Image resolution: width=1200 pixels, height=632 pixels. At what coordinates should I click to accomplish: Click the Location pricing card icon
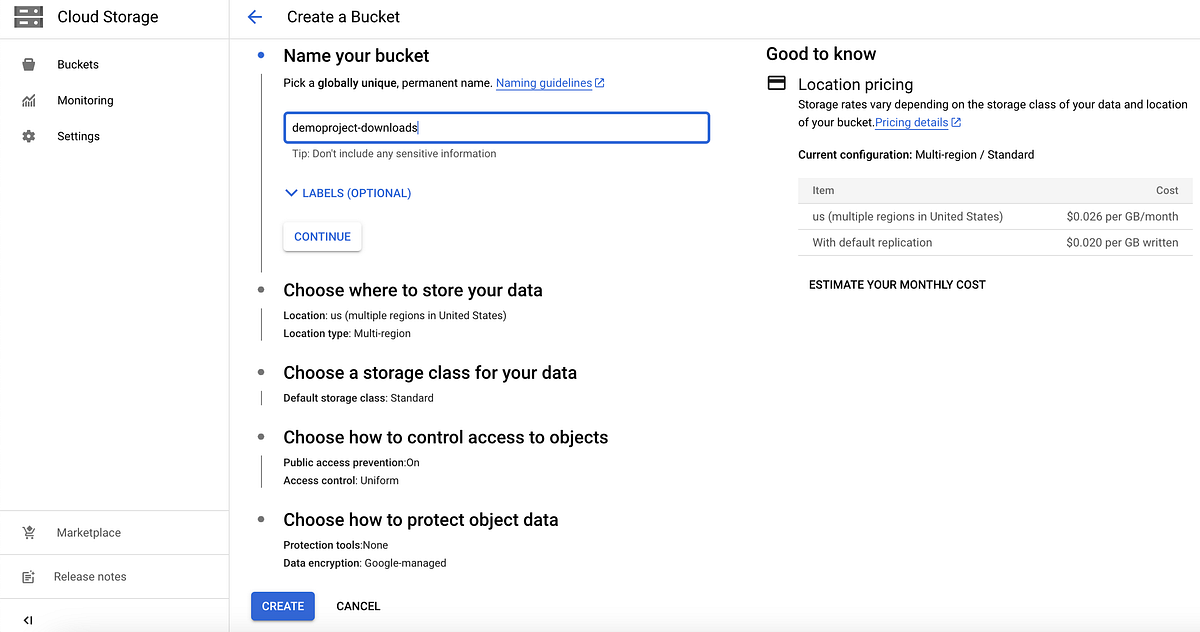pyautogui.click(x=776, y=83)
